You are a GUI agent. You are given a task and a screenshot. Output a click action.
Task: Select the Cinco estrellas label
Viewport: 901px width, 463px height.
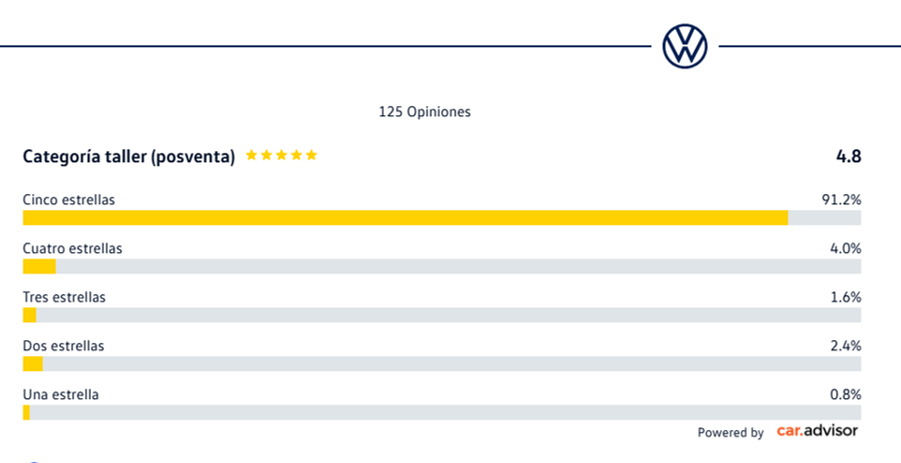click(x=69, y=200)
